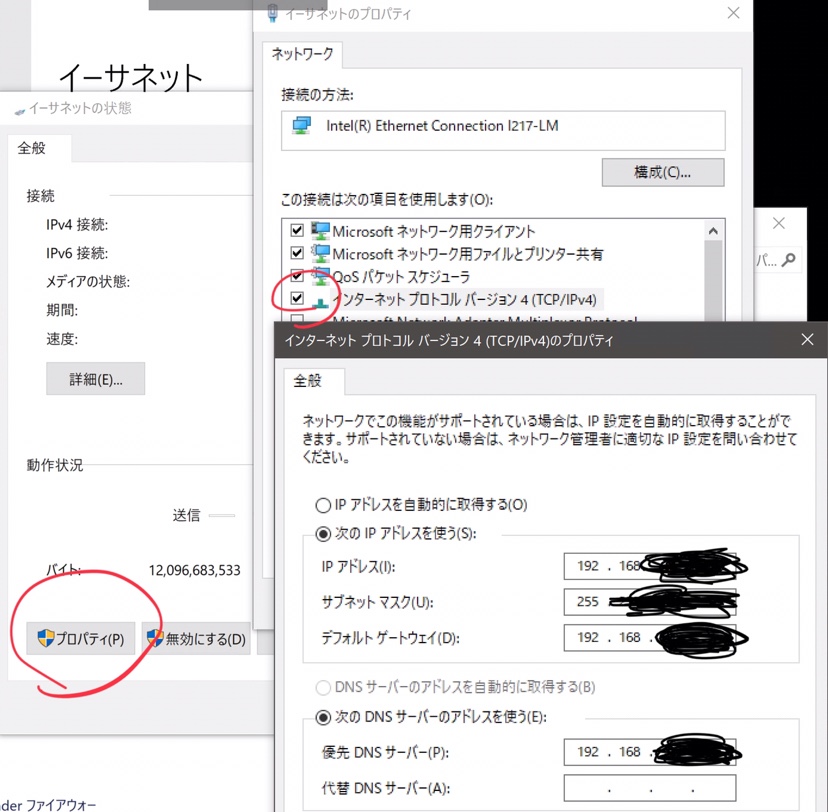Toggle インターネット プロトコル バージョン 4 checkbox

[x=297, y=298]
